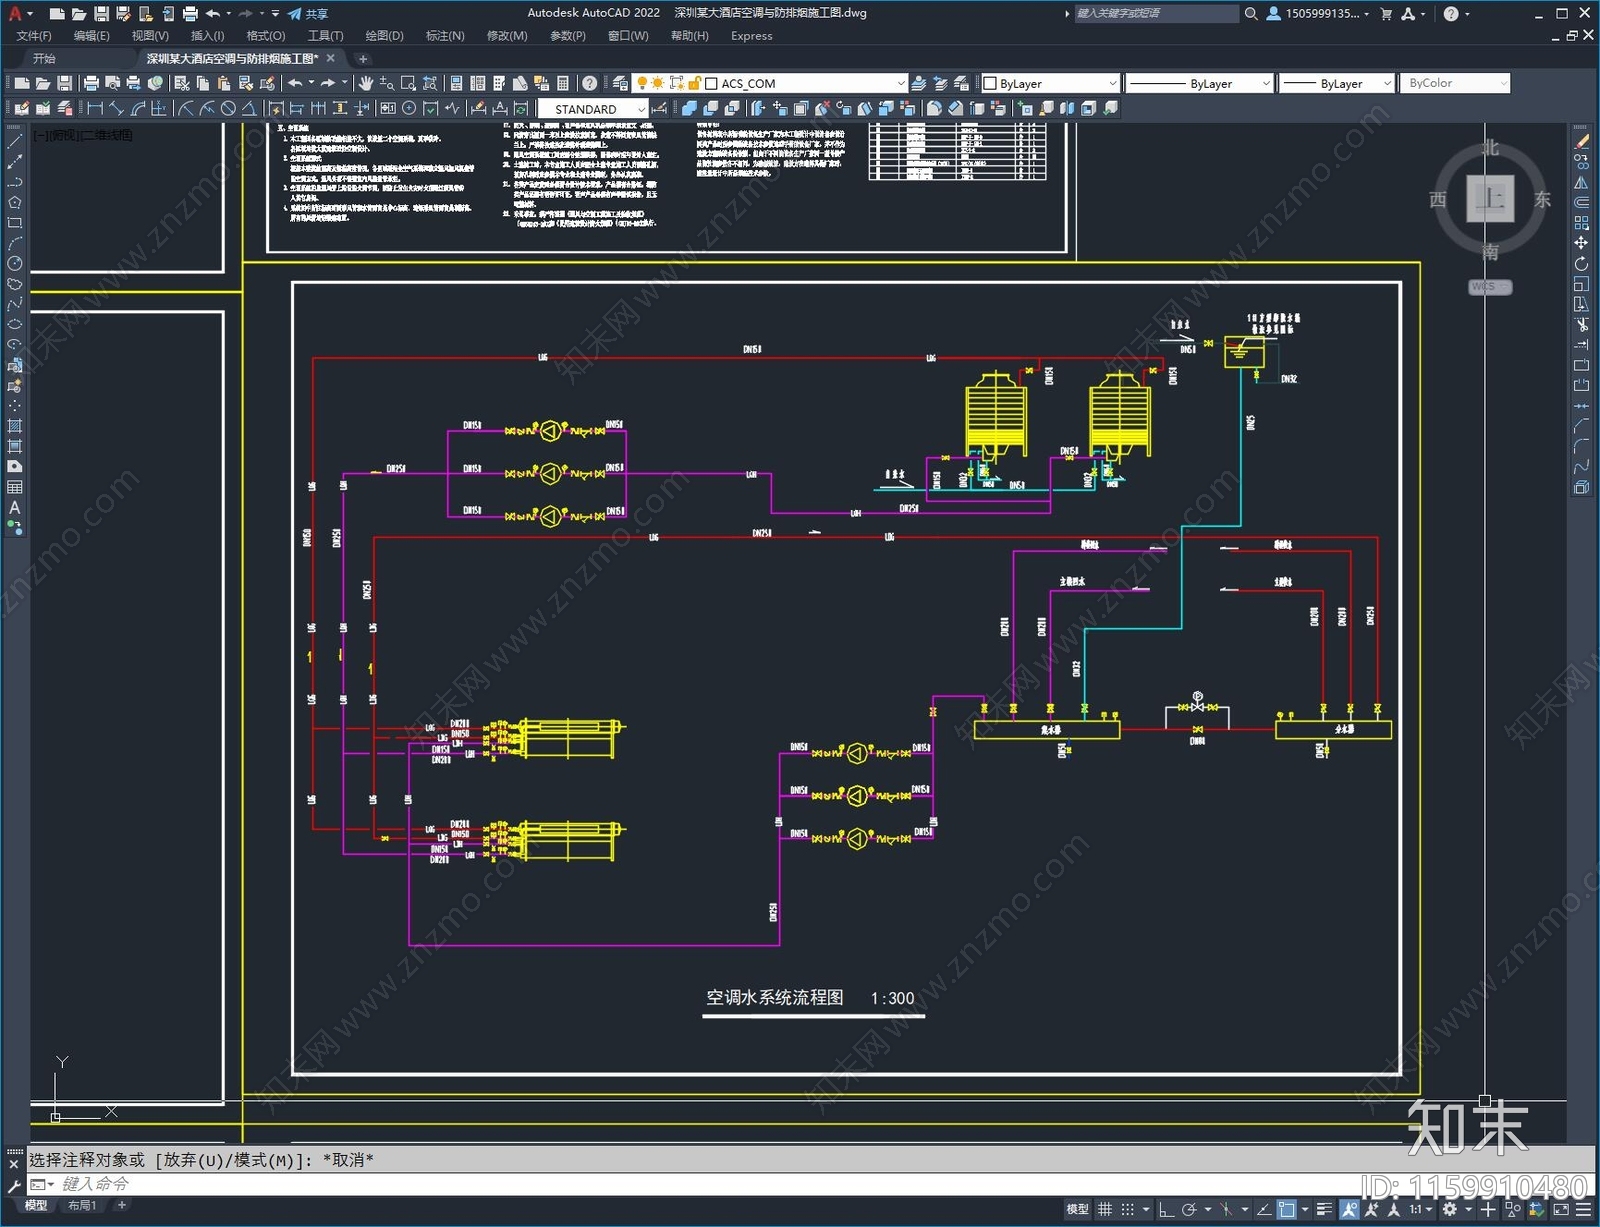Click the 共享 share button
This screenshot has width=1600, height=1227.
click(x=308, y=14)
